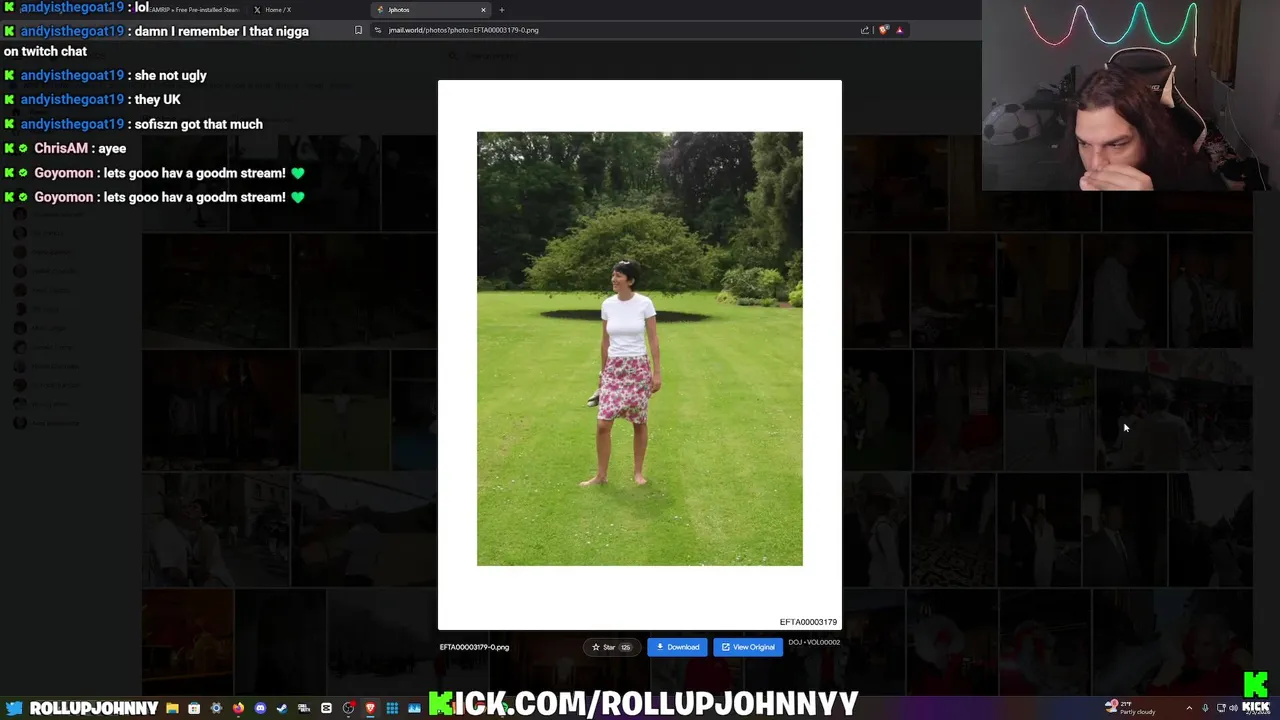This screenshot has width=1280, height=720.
Task: Click the DOJ · VOL00002 label
Action: click(x=814, y=642)
